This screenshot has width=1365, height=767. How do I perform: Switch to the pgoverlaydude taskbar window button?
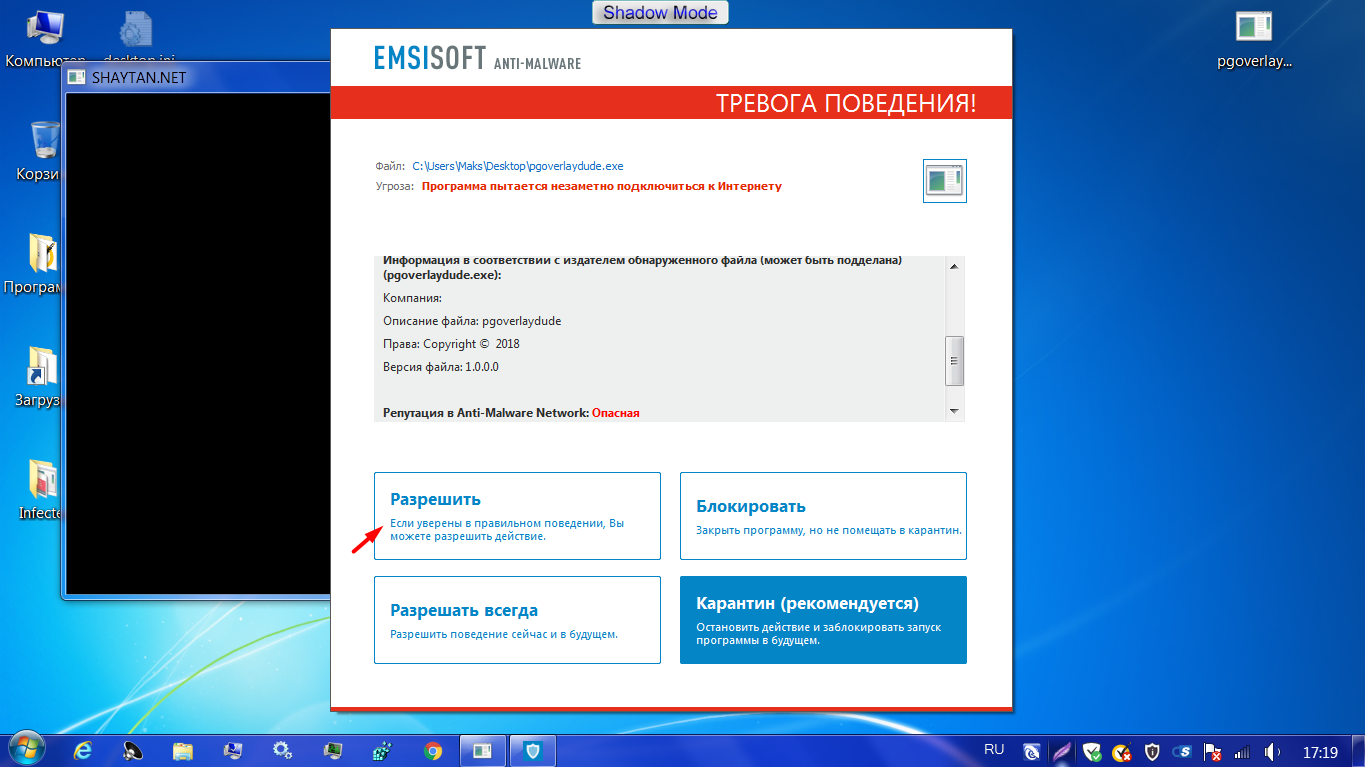(482, 750)
